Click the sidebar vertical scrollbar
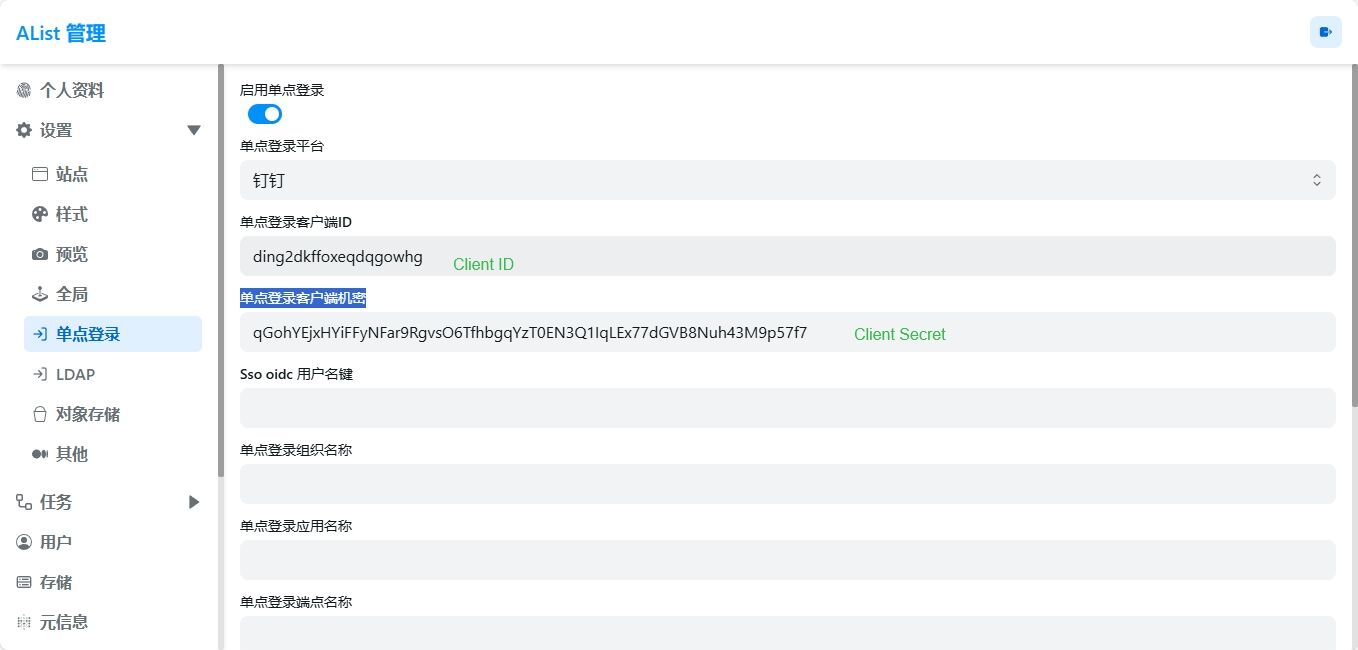 tap(220, 270)
